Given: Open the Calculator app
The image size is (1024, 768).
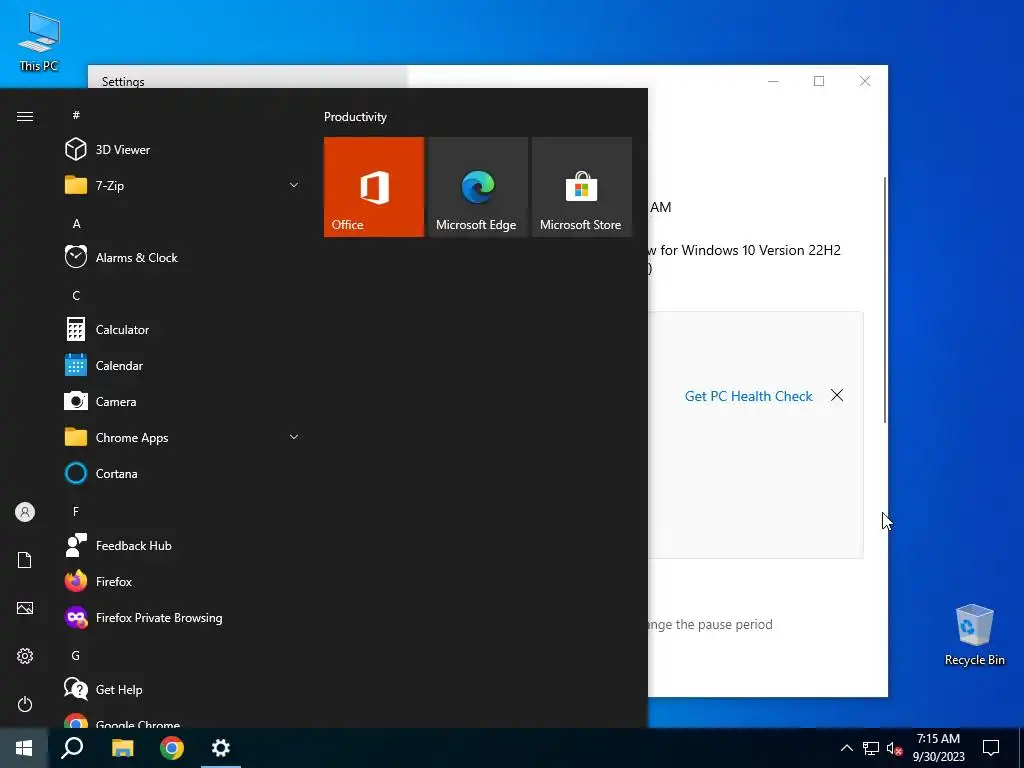Looking at the screenshot, I should pos(183,330).
